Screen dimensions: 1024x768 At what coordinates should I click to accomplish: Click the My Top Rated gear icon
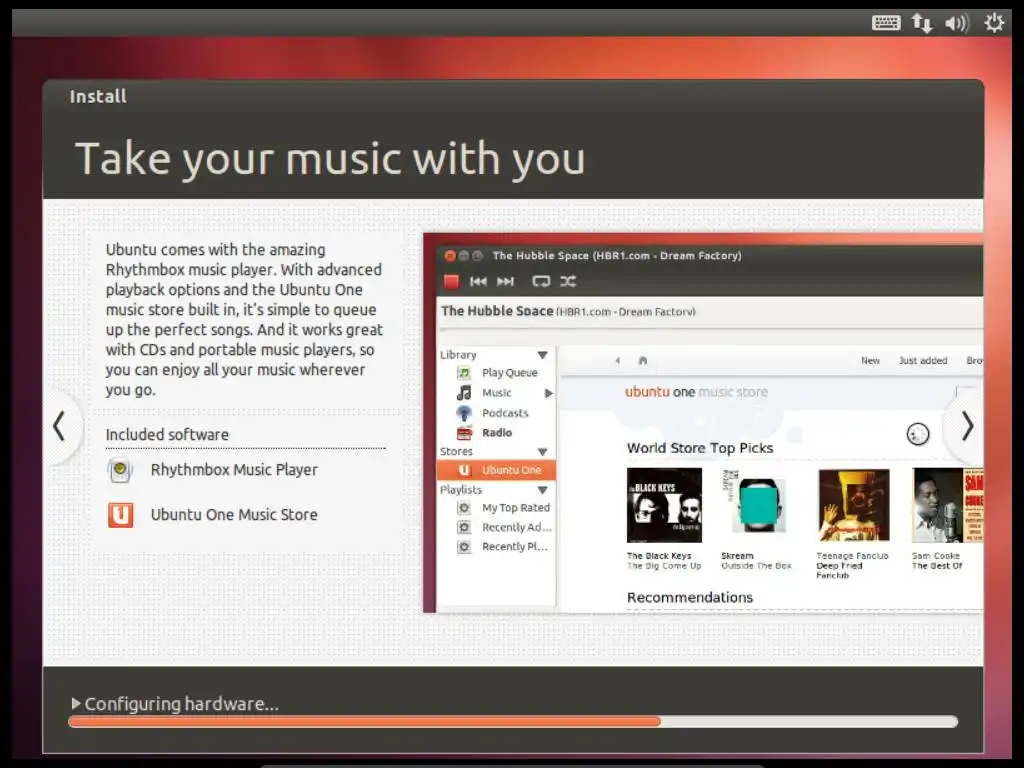click(464, 507)
